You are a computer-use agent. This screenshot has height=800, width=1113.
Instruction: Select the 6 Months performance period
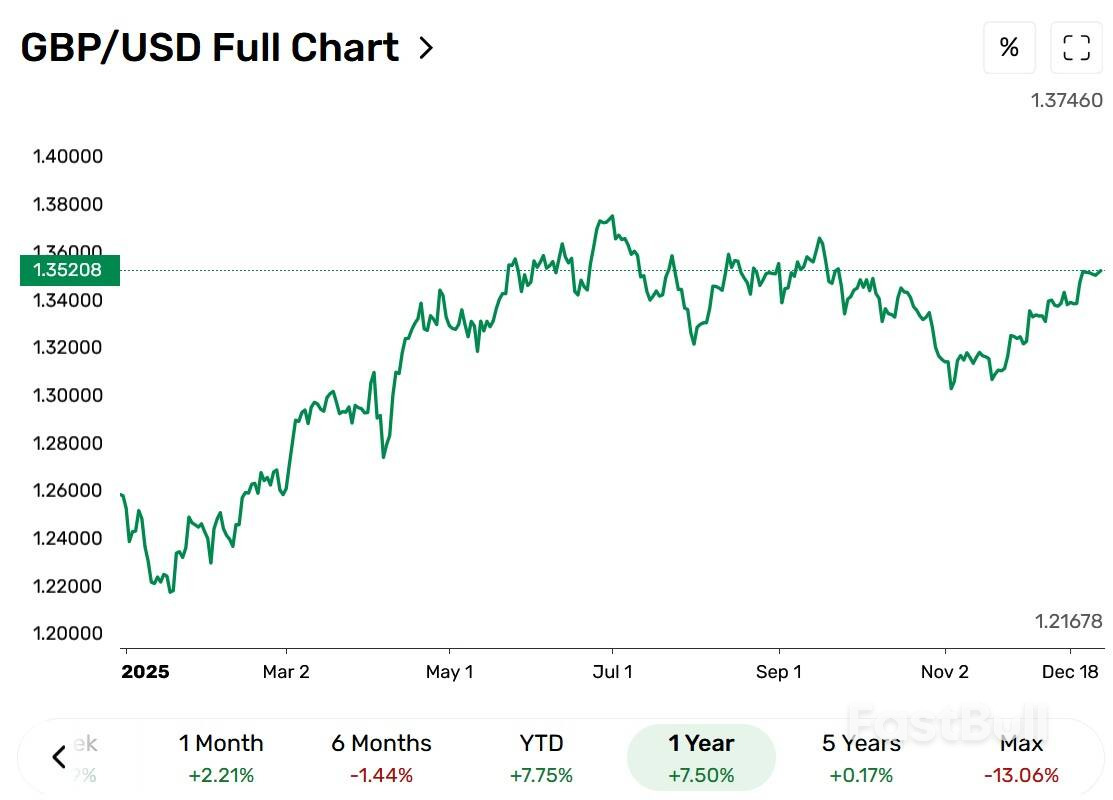[x=381, y=756]
